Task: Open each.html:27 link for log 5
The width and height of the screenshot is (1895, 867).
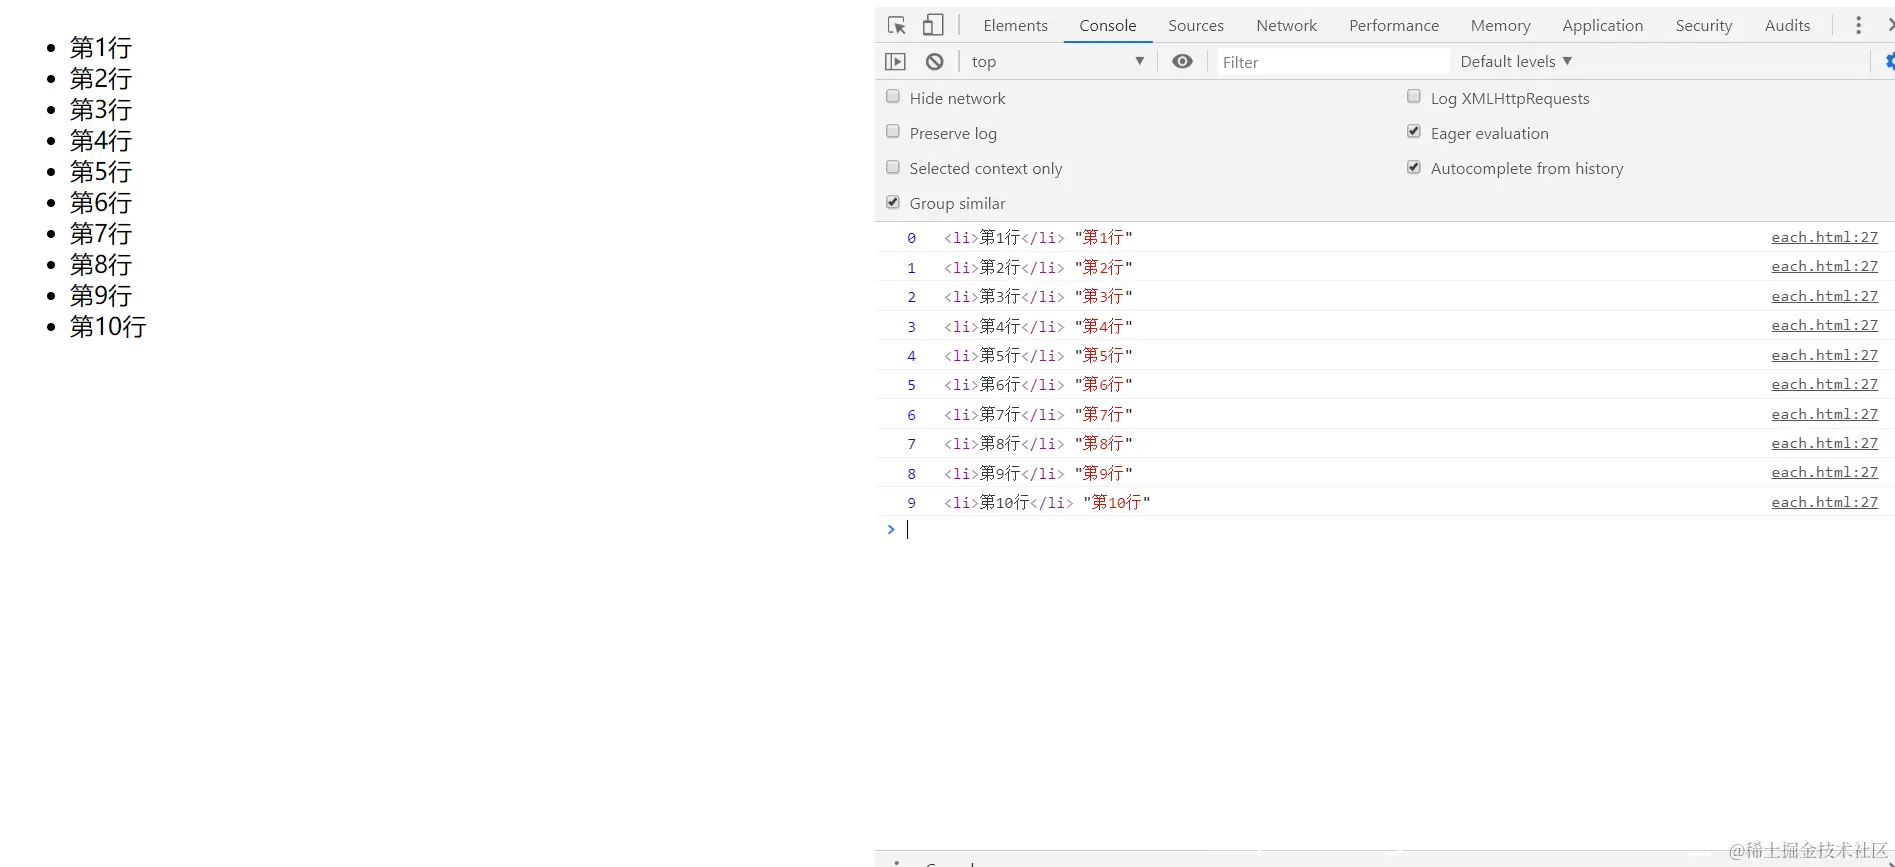Action: tap(1824, 384)
